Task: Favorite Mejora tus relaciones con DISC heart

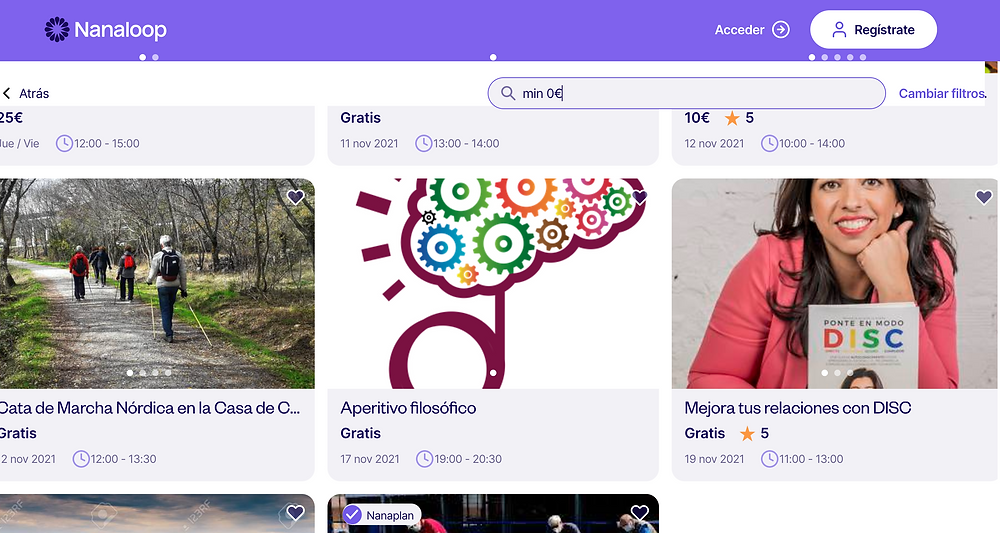Action: (984, 197)
